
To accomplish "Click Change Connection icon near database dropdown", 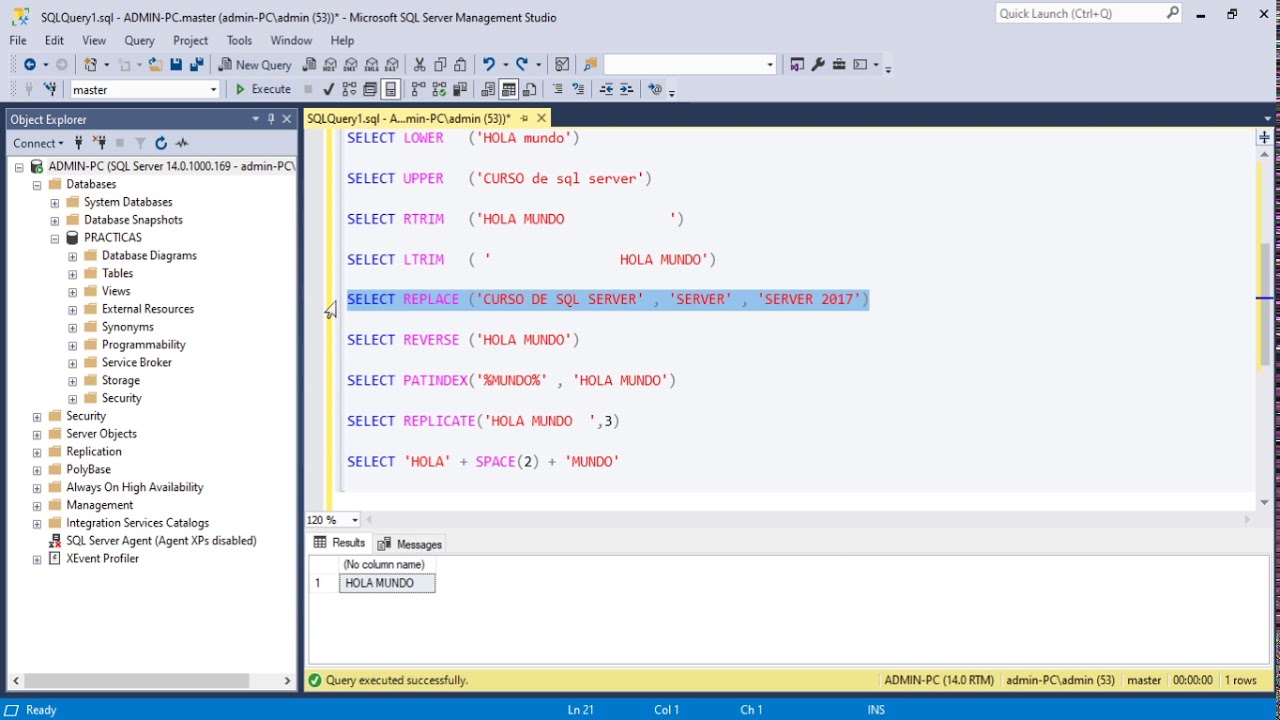I will pyautogui.click(x=49, y=89).
